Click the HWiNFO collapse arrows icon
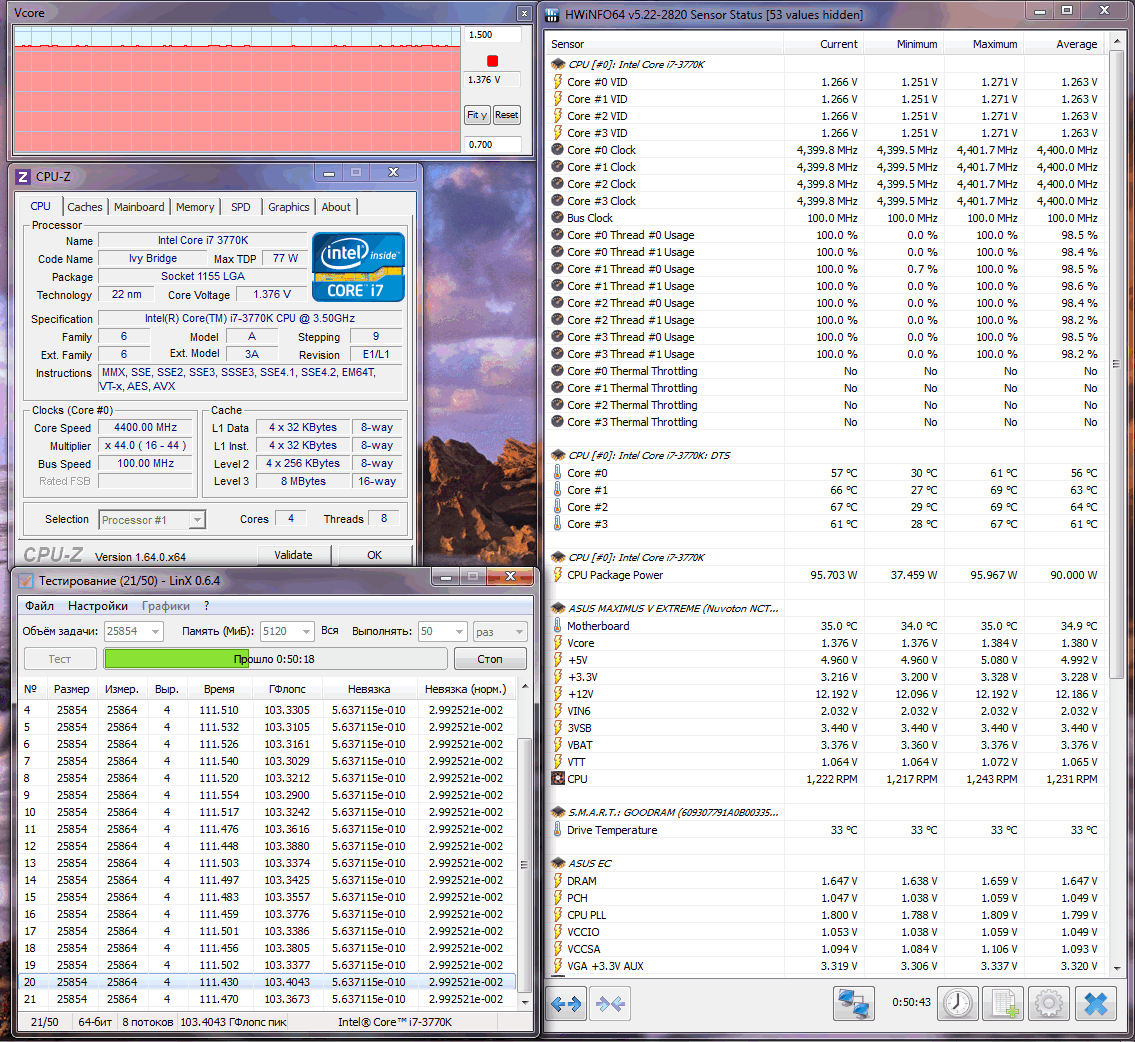Image resolution: width=1135 pixels, height=1042 pixels. coord(609,1004)
